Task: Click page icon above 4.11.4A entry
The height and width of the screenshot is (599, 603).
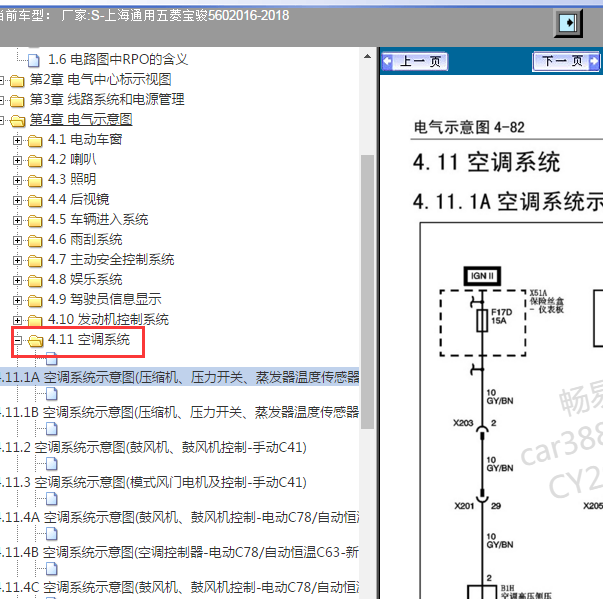Action: tap(52, 499)
